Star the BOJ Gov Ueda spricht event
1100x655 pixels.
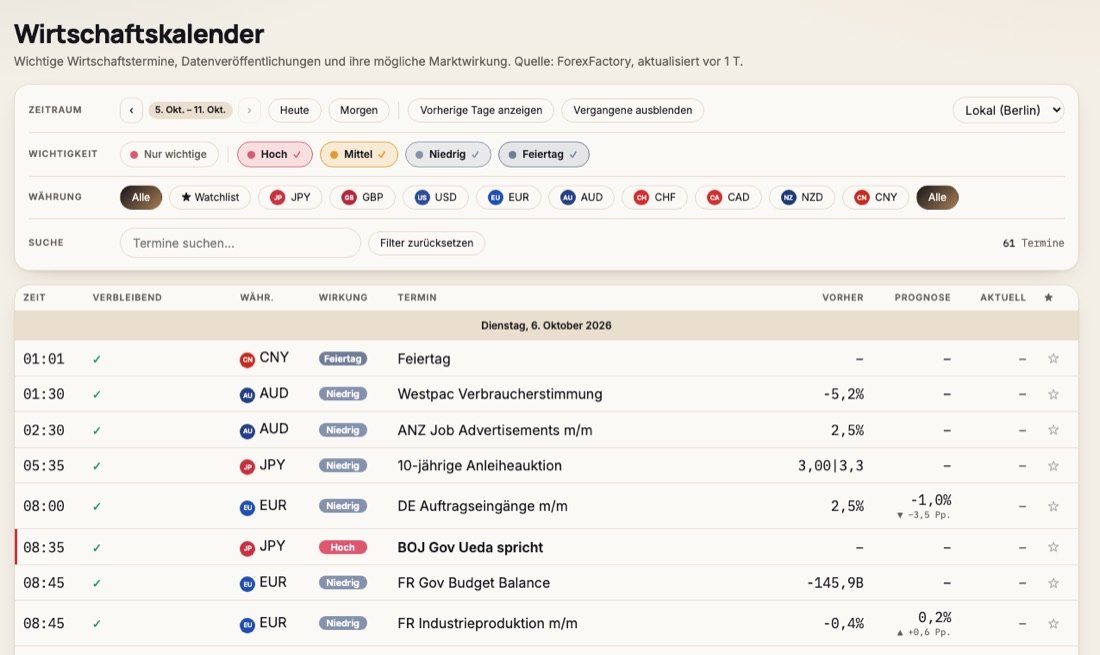pos(1053,547)
